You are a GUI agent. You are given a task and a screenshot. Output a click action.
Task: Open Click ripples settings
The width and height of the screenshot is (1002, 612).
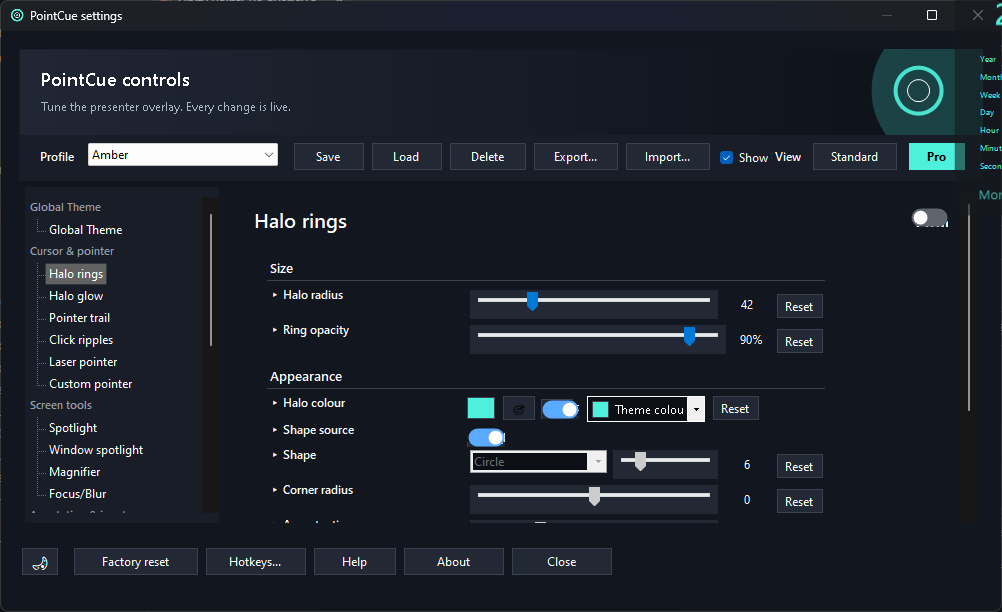coord(81,340)
